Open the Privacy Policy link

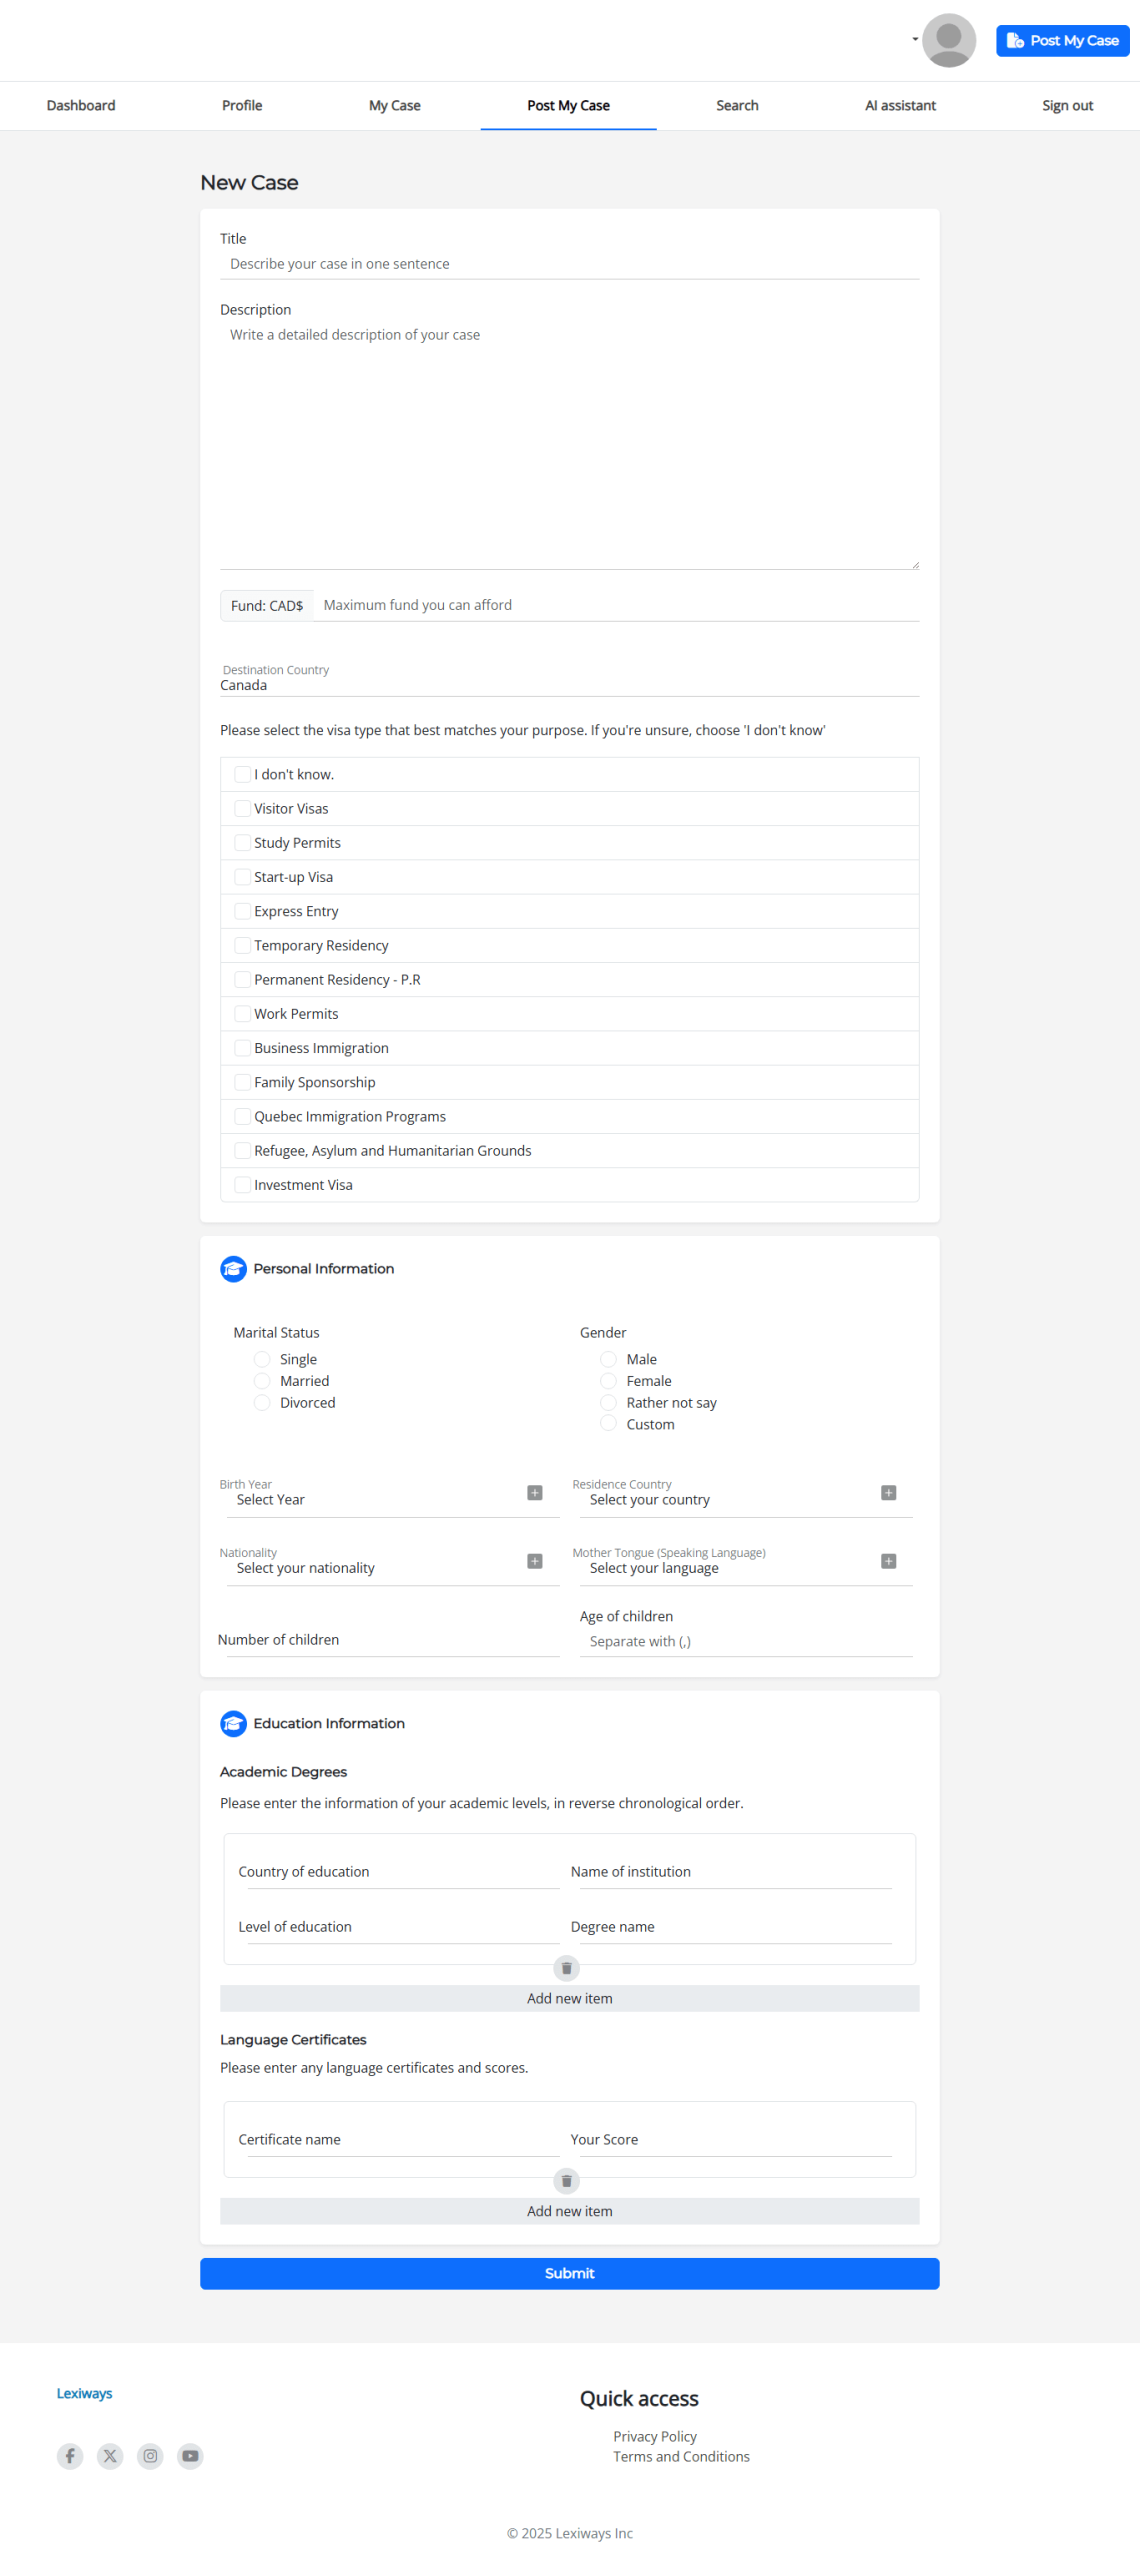point(655,2435)
